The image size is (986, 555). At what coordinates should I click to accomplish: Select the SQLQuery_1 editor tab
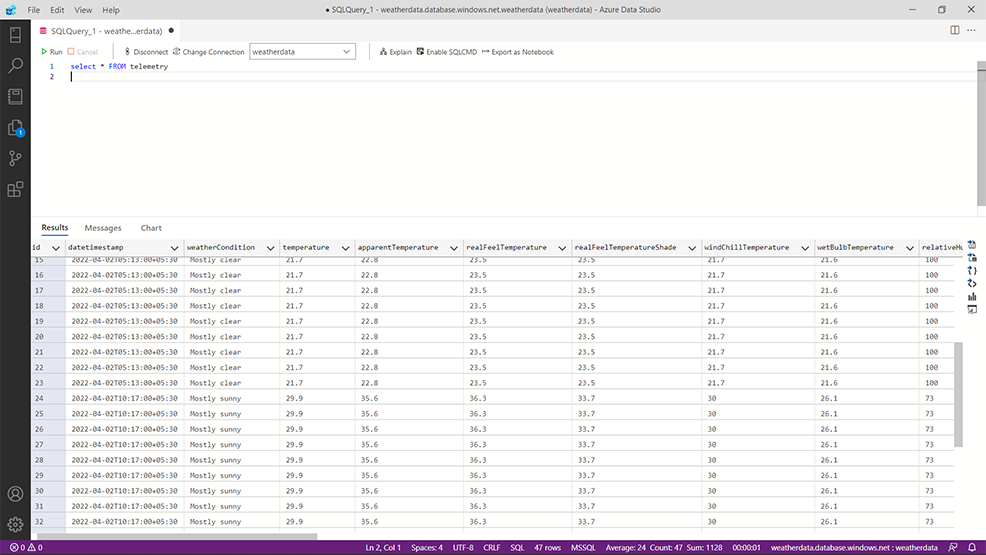106,30
